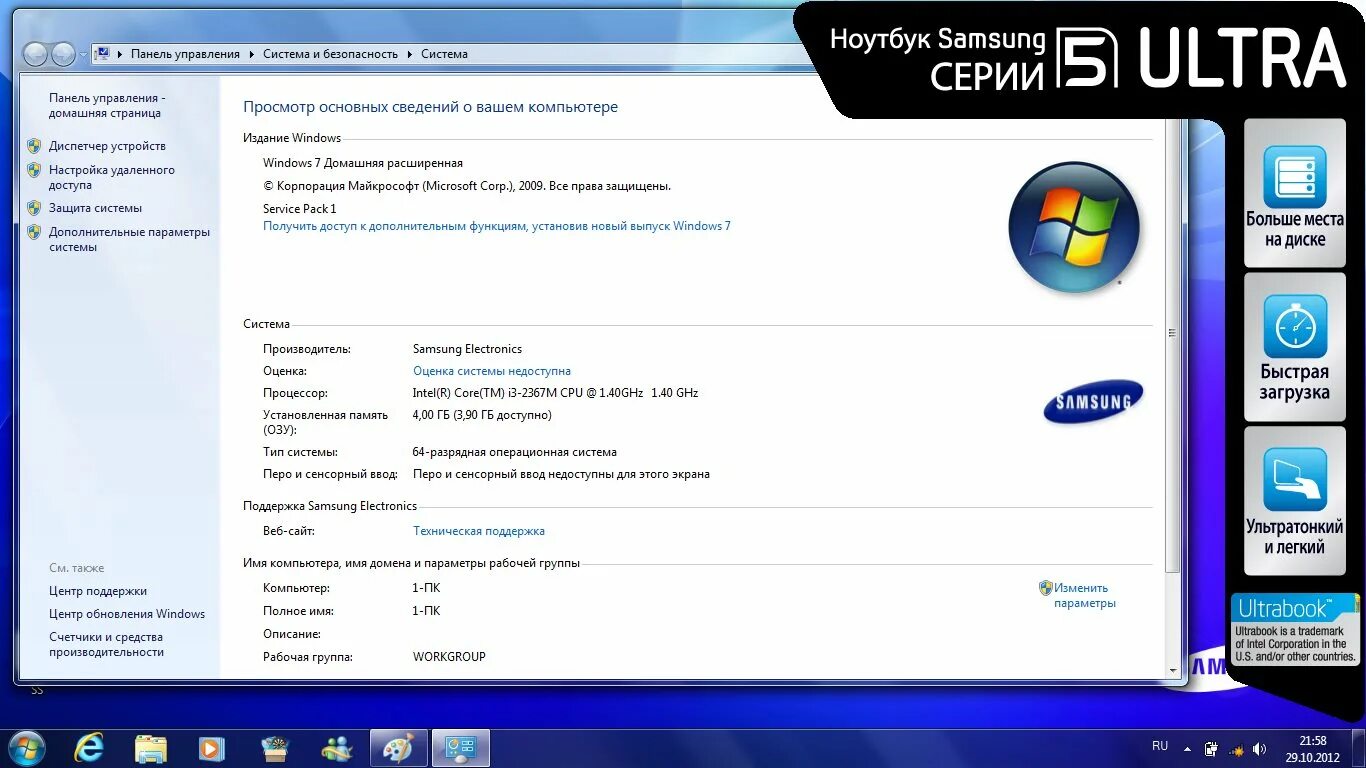The image size is (1366, 768).
Task: Select the 64-разрядная операционная система text
Action: [515, 452]
